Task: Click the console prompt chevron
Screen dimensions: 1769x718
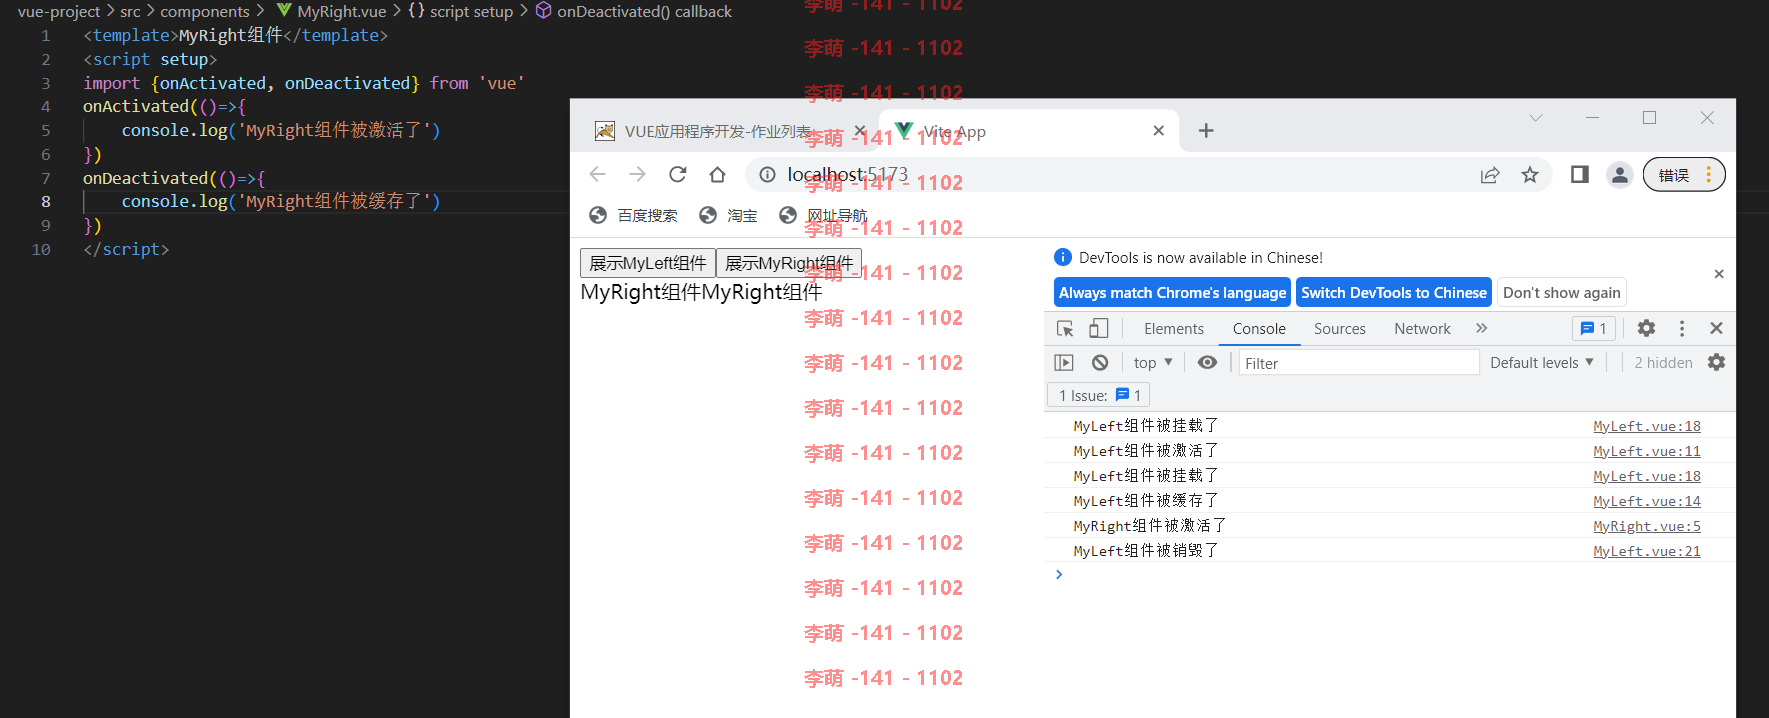Action: point(1059,574)
